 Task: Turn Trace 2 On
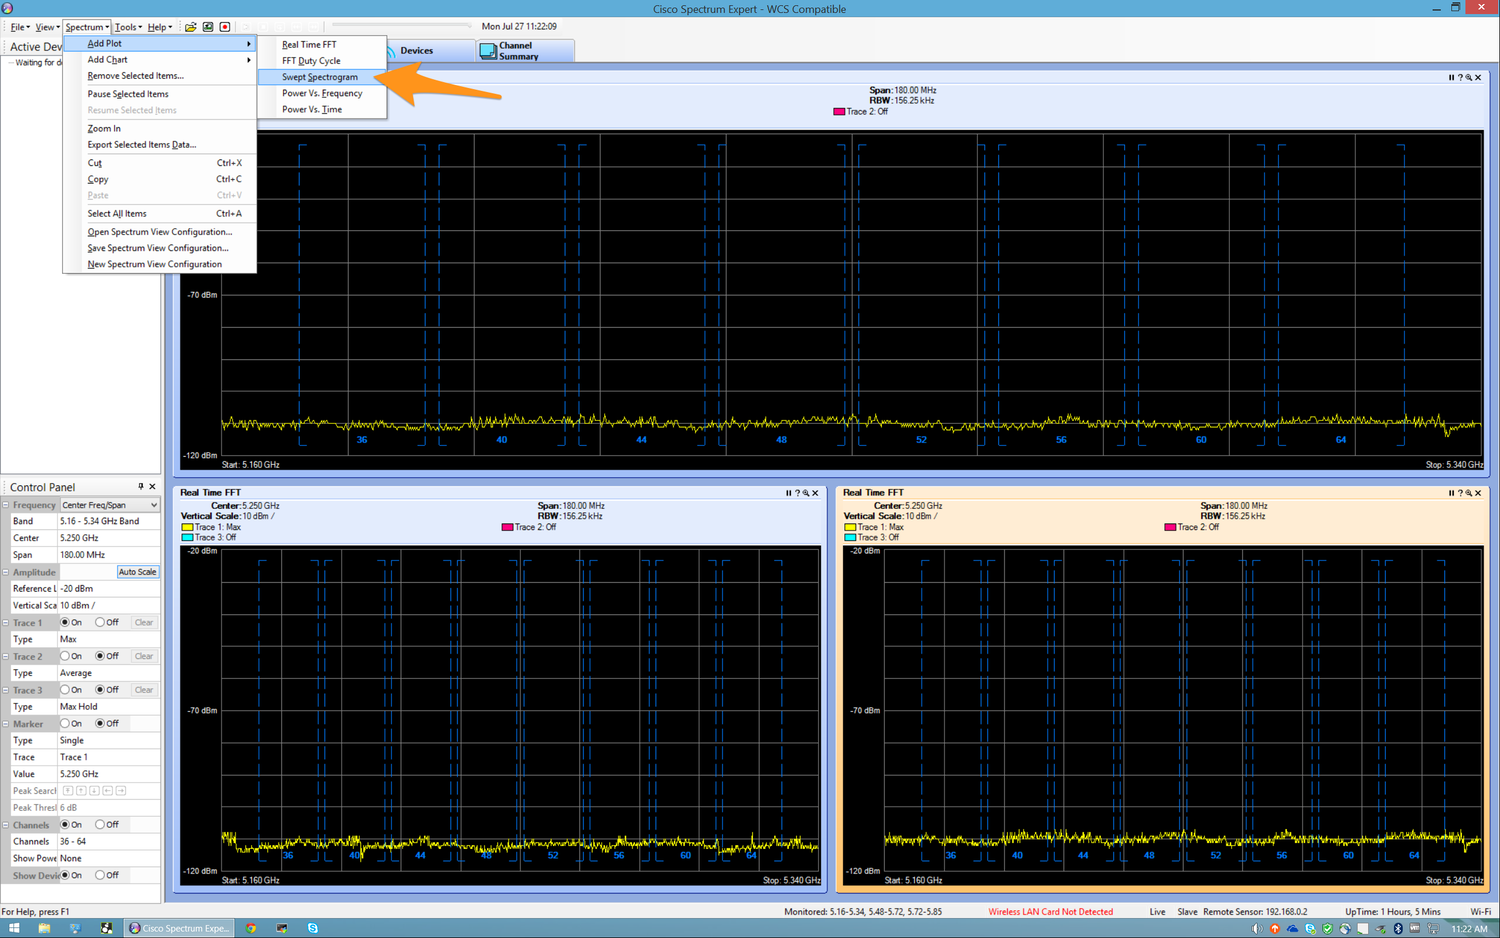click(65, 656)
